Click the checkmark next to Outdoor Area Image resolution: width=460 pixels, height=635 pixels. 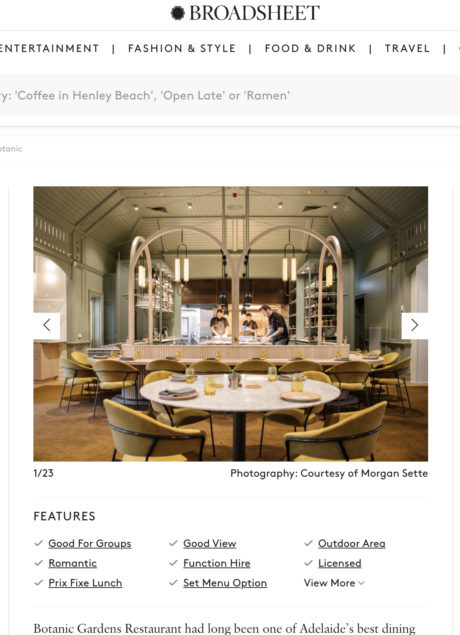pos(308,543)
